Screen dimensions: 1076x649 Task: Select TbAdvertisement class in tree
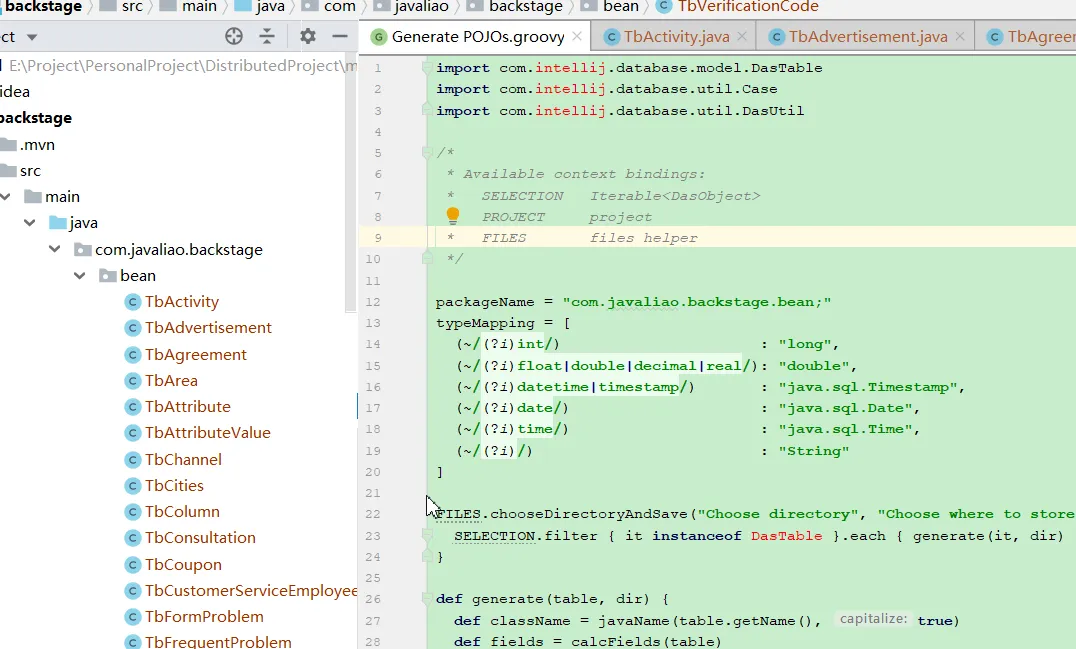pyautogui.click(x=208, y=328)
